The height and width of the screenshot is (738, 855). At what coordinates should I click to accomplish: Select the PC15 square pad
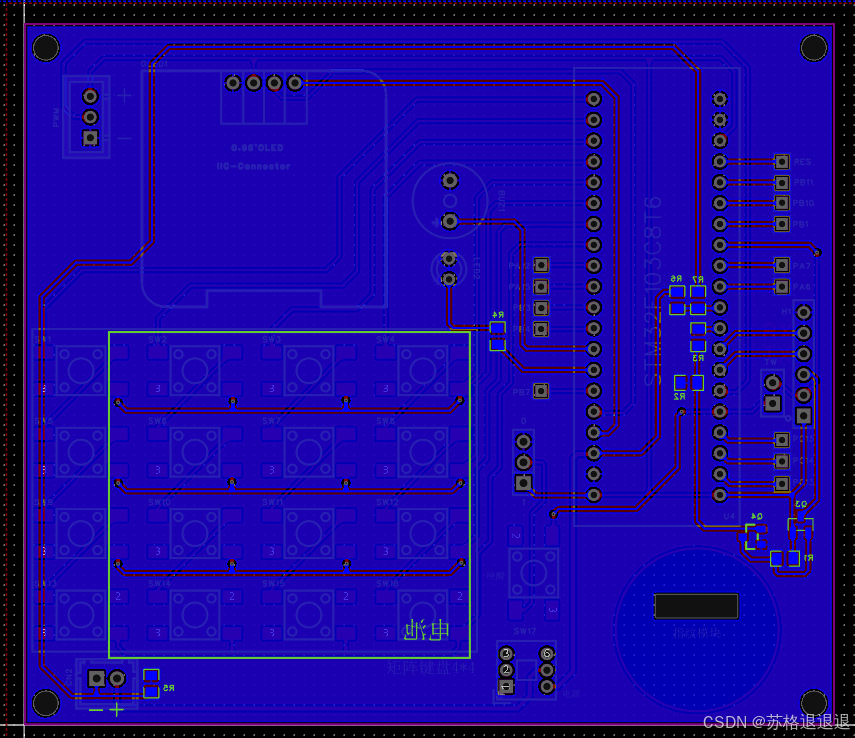[782, 440]
